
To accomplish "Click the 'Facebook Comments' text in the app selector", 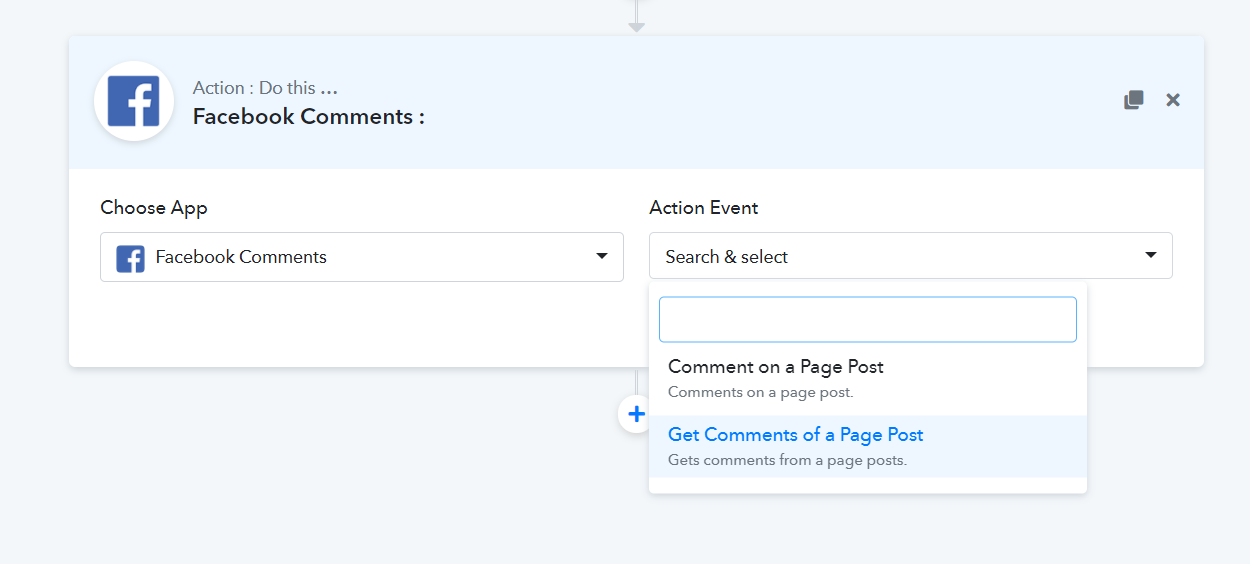I will 241,257.
